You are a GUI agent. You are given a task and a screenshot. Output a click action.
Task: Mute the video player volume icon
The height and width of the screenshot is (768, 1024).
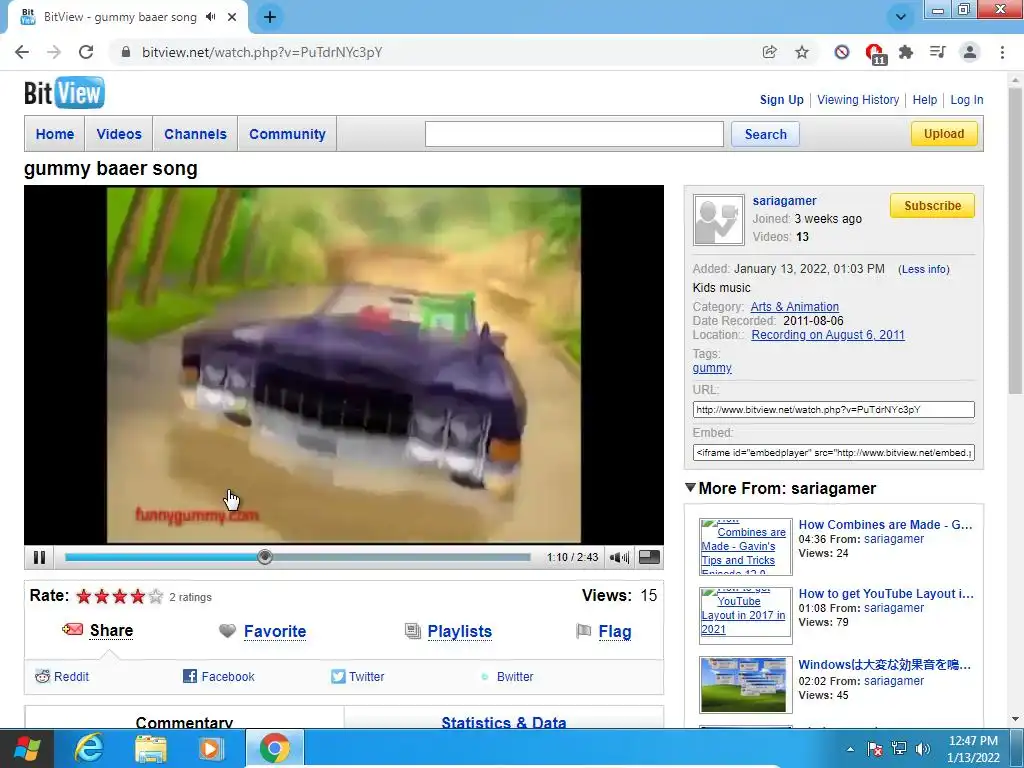(x=619, y=557)
